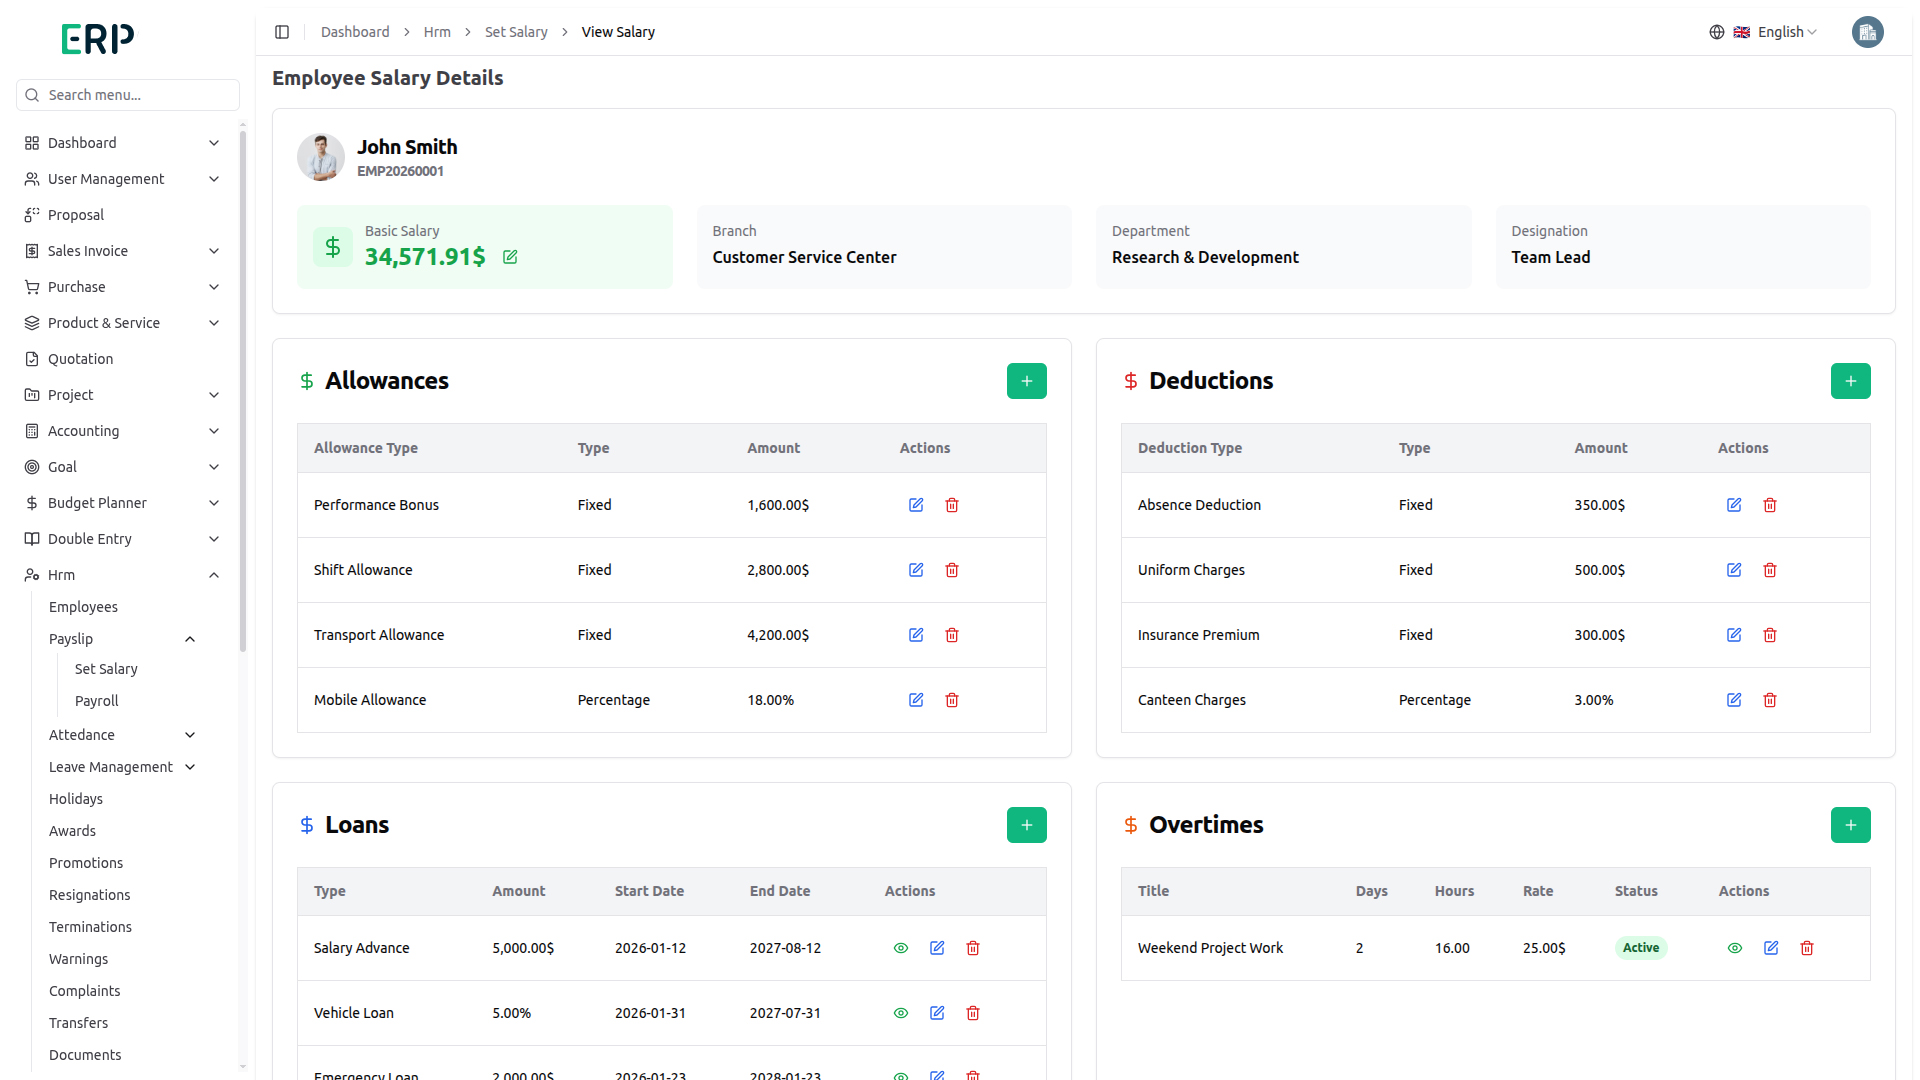
Task: Edit the Shift Allowance row
Action: [916, 570]
